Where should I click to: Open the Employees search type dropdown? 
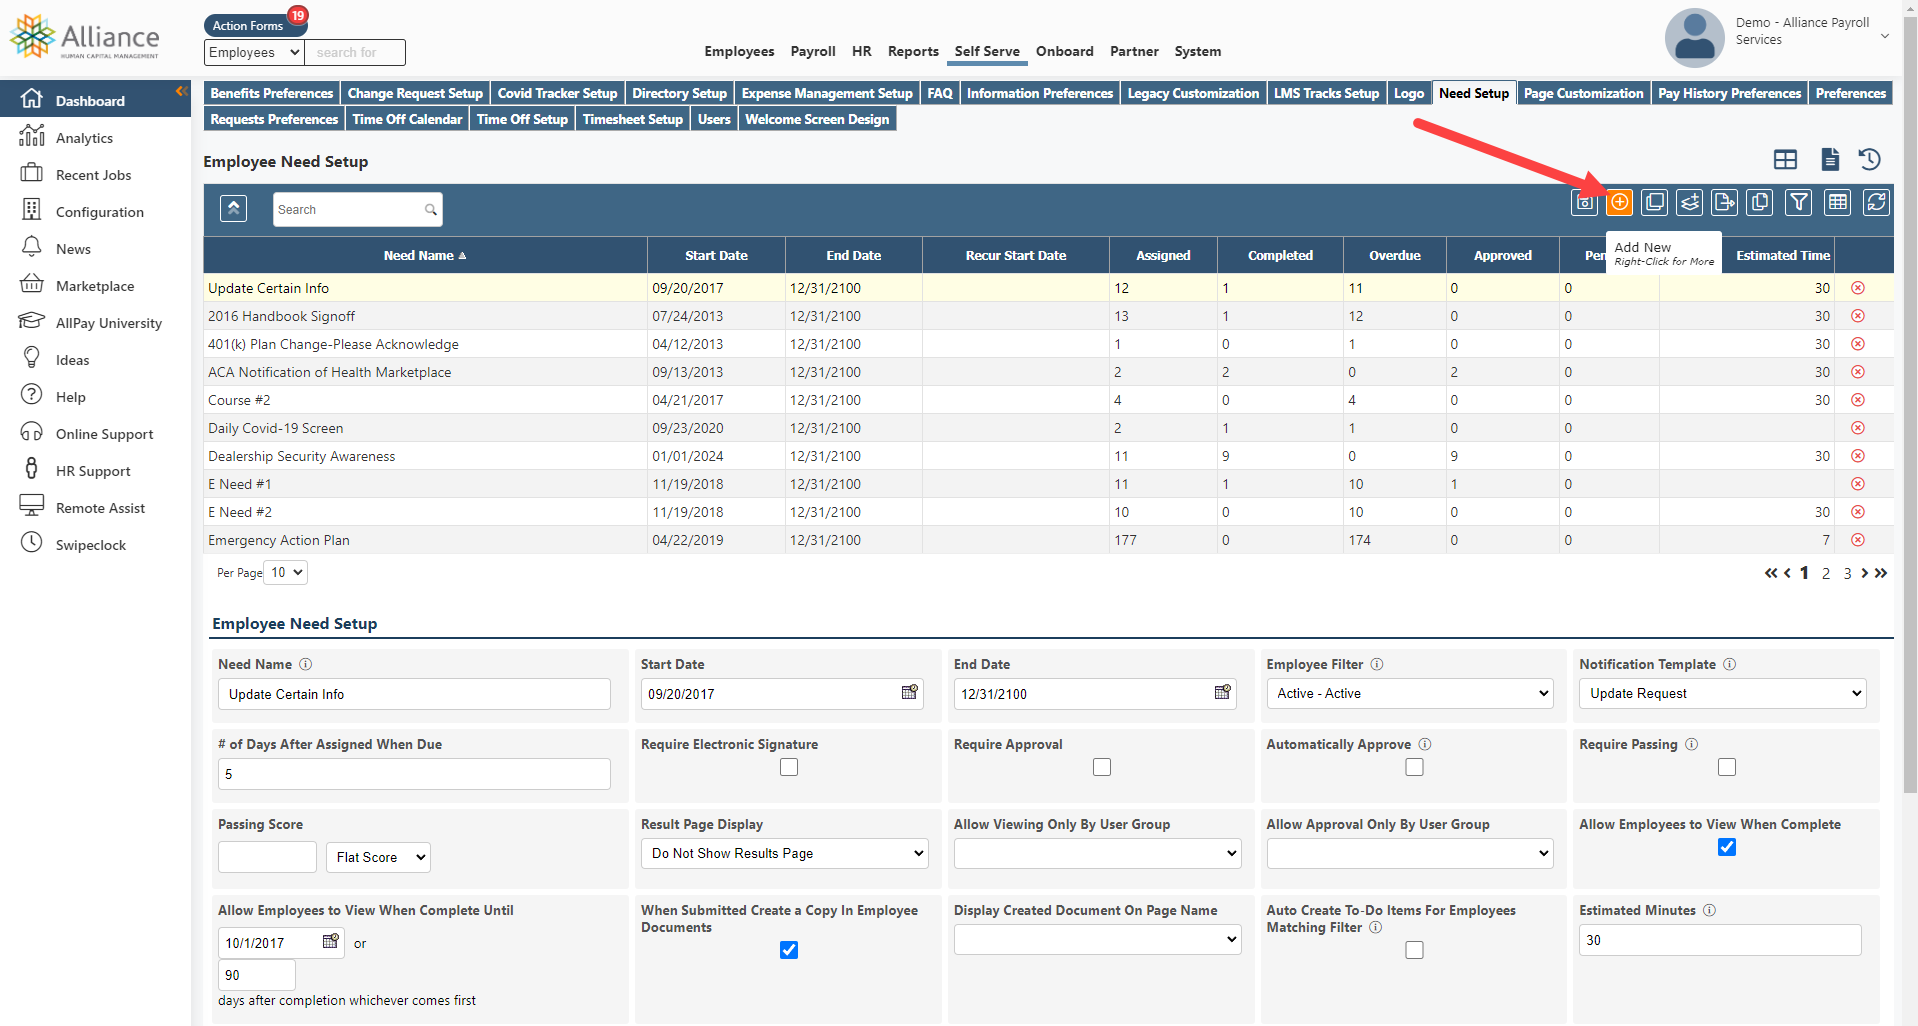tap(254, 52)
